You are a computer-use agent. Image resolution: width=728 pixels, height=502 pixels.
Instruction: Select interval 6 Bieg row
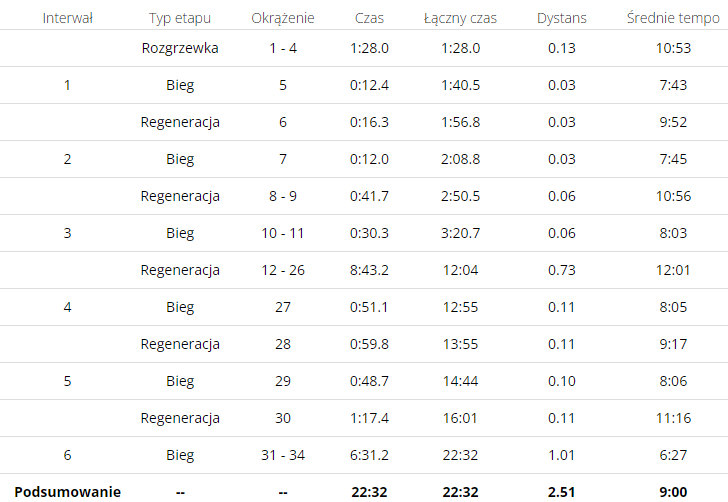point(364,455)
